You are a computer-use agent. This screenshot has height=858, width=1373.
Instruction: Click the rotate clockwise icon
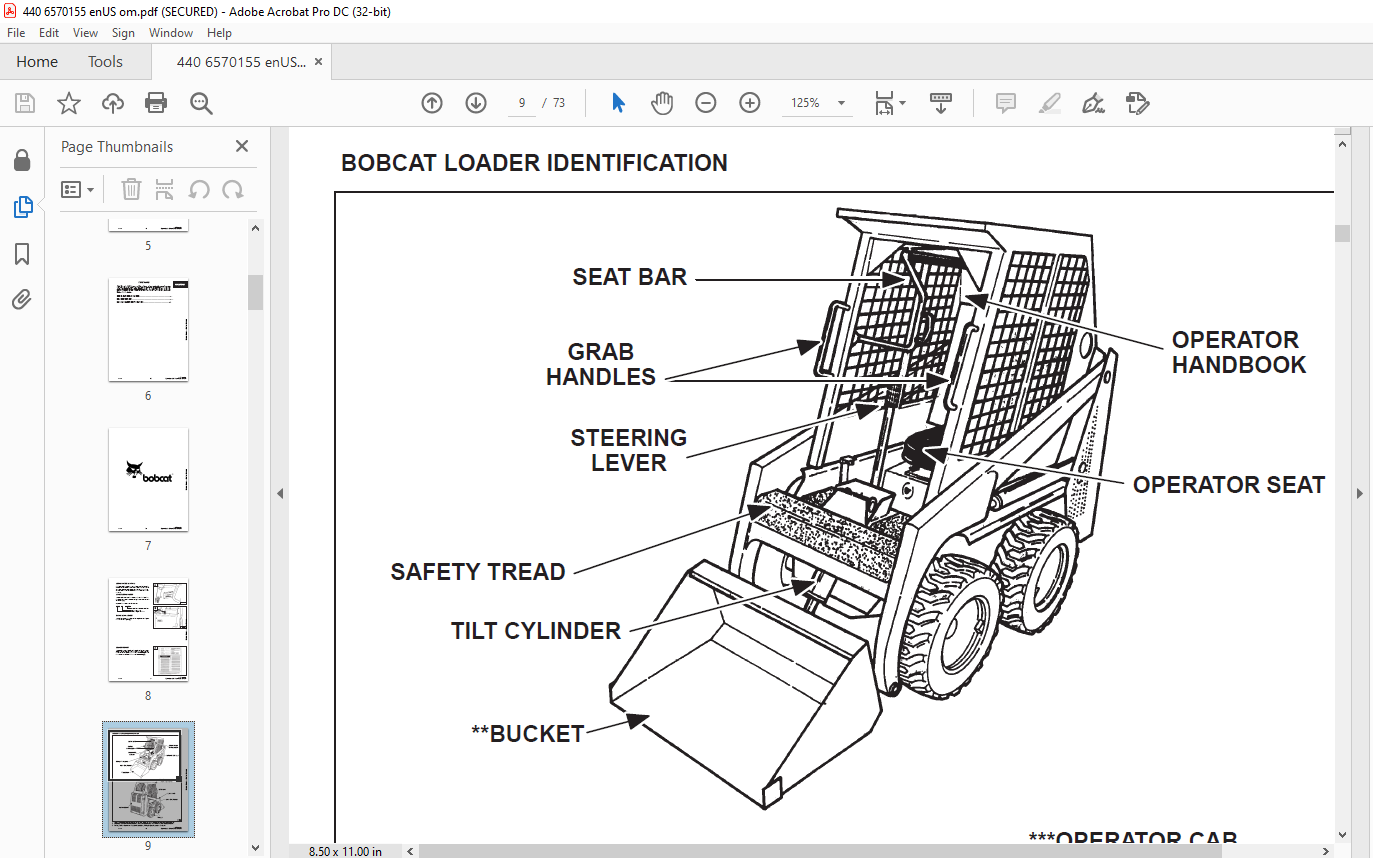pos(233,189)
